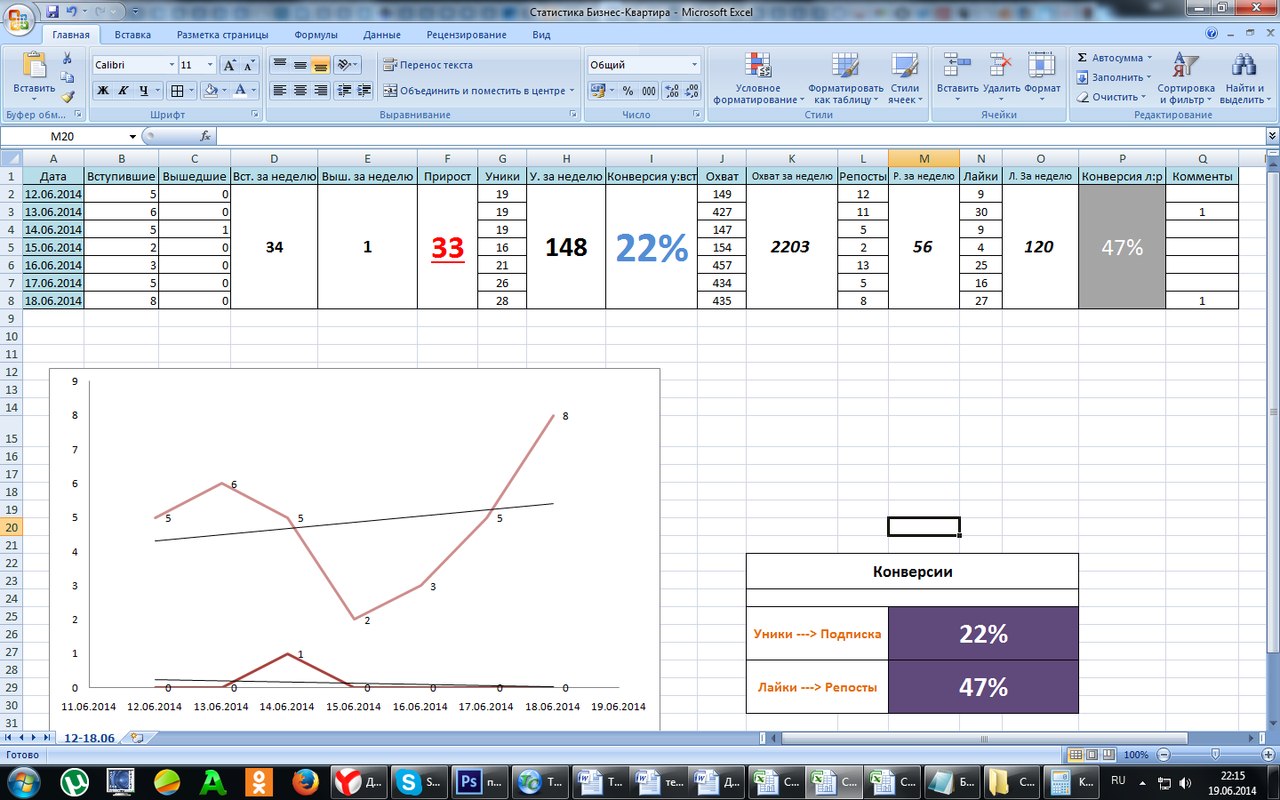The height and width of the screenshot is (800, 1280).
Task: Click the fx insert function button
Action: tap(206, 135)
